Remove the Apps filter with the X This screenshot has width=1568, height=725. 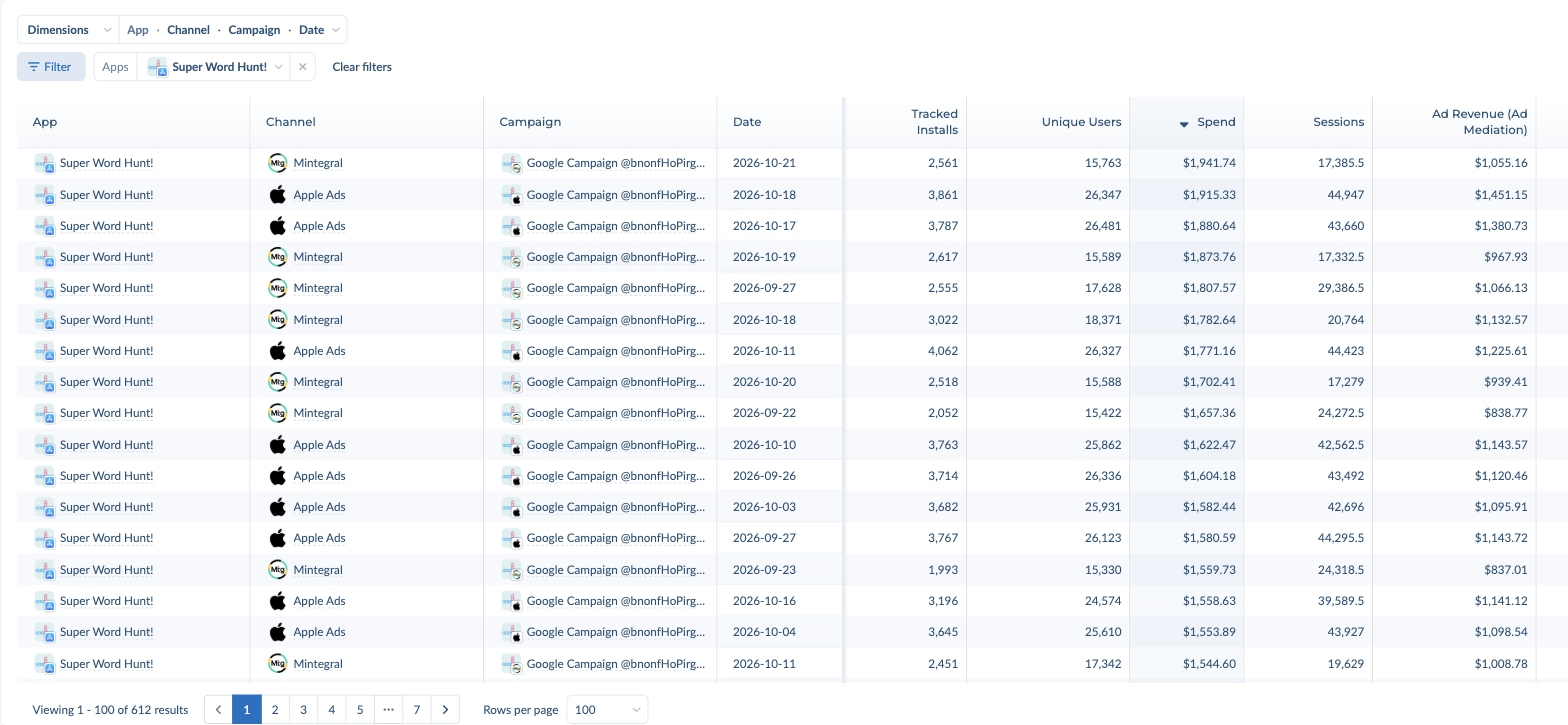click(x=303, y=67)
